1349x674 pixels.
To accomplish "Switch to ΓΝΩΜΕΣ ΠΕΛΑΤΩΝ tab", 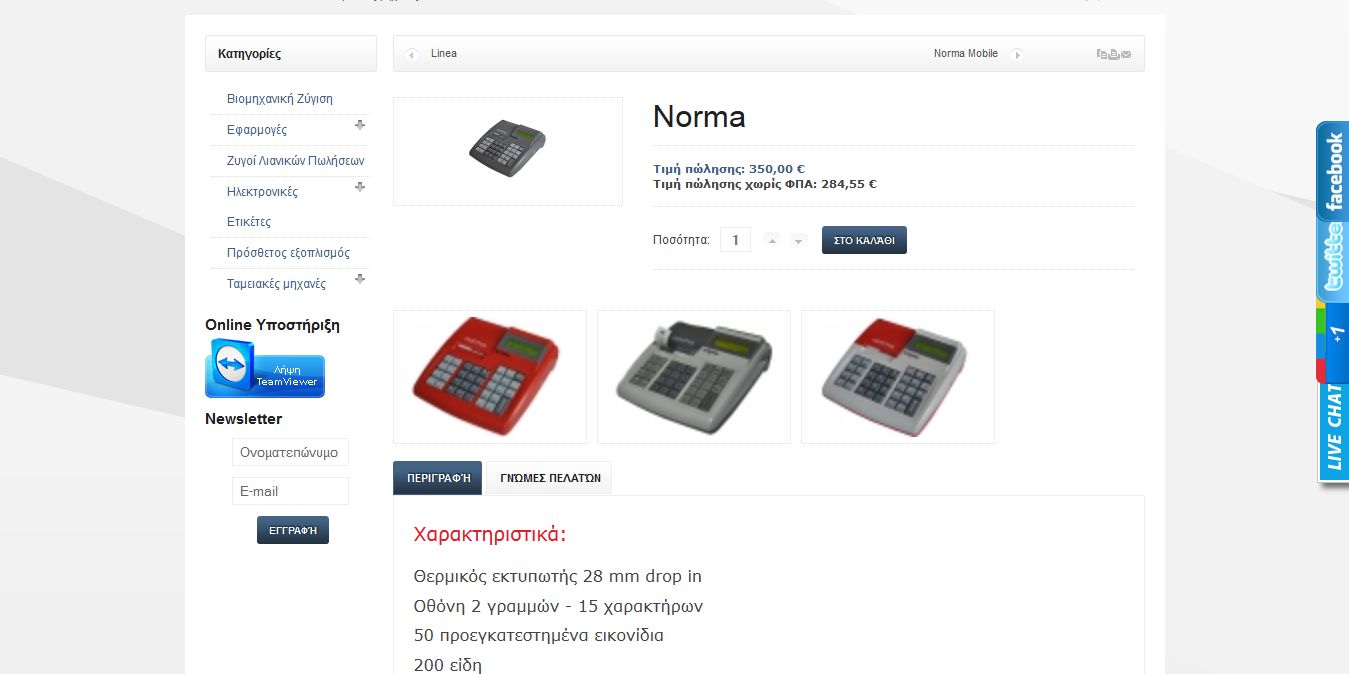I will (x=550, y=478).
